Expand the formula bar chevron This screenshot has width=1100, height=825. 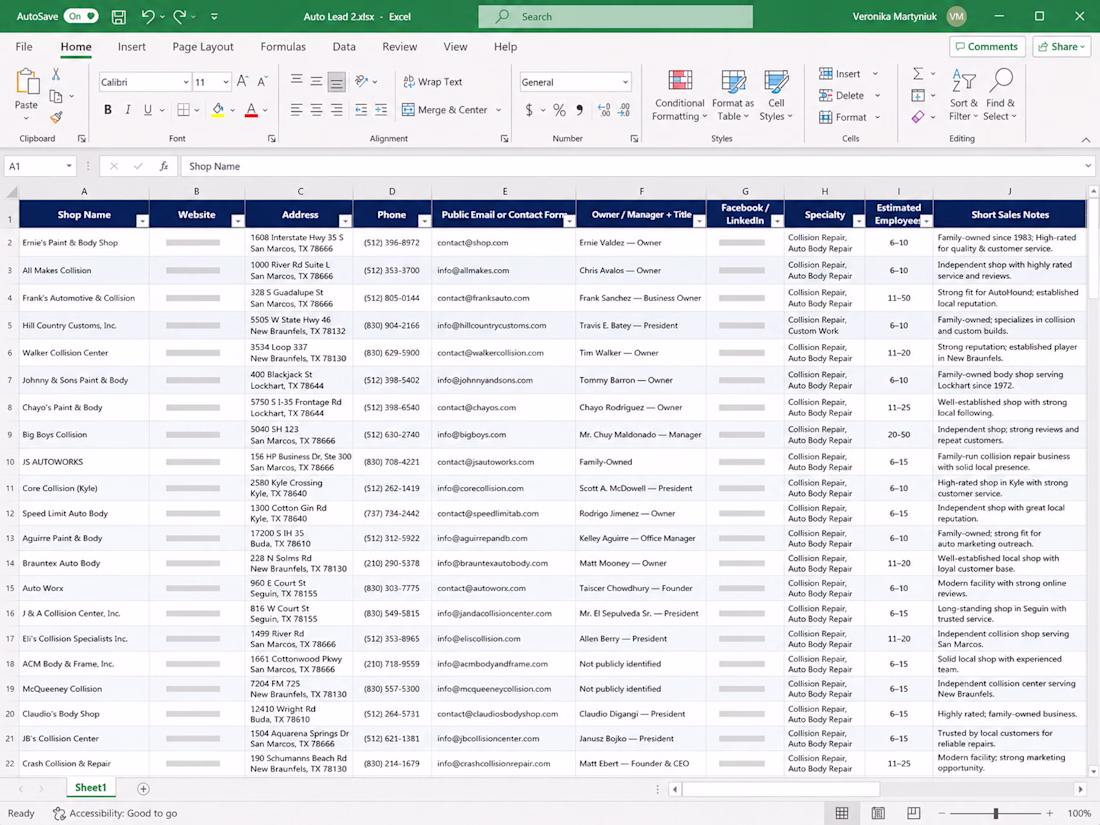(x=1087, y=166)
